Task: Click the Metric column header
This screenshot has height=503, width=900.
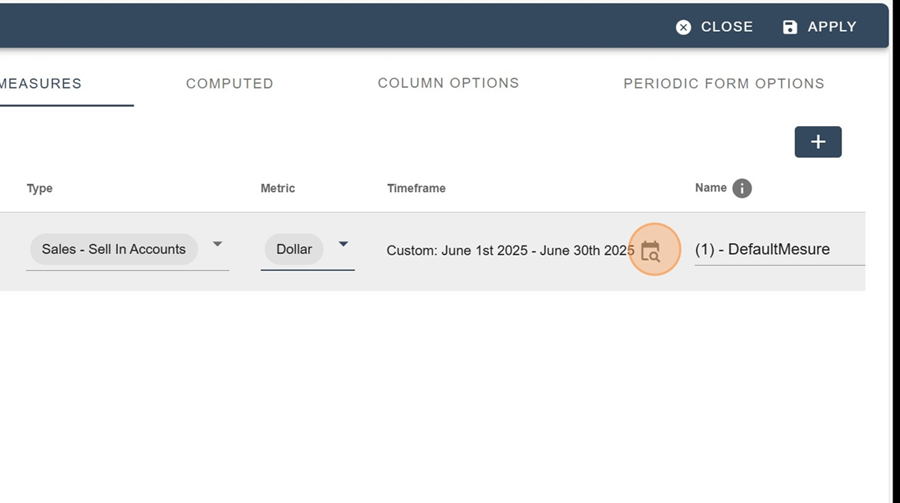Action: [x=278, y=188]
